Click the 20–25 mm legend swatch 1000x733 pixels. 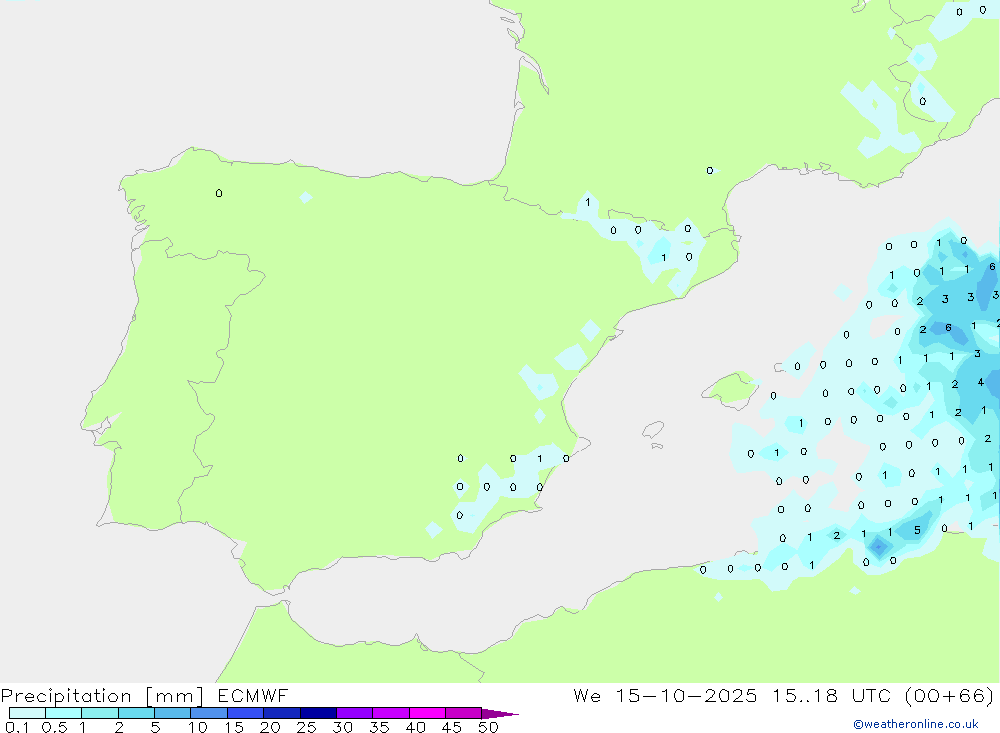coord(281,713)
